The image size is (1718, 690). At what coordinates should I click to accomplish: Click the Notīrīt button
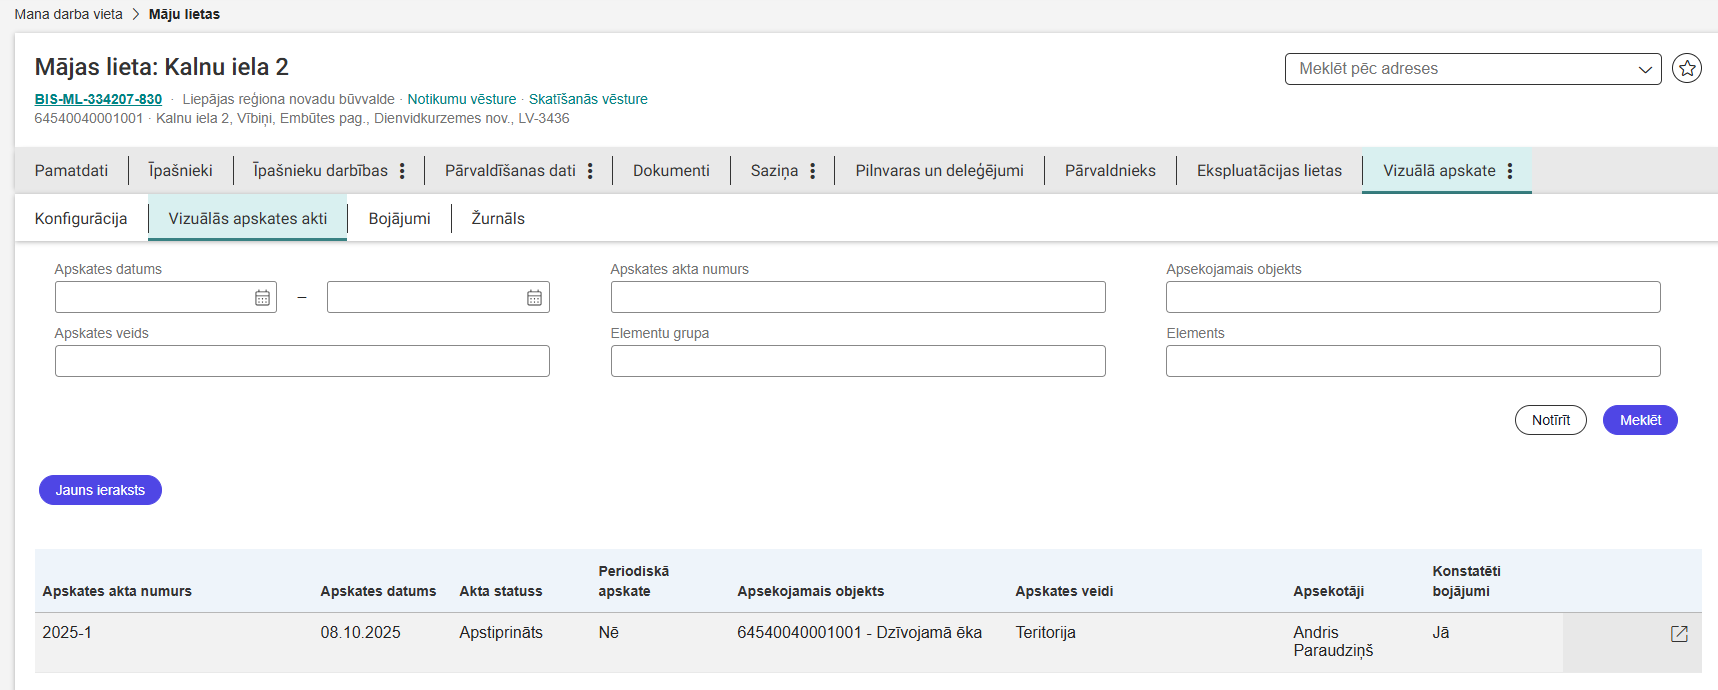point(1550,420)
